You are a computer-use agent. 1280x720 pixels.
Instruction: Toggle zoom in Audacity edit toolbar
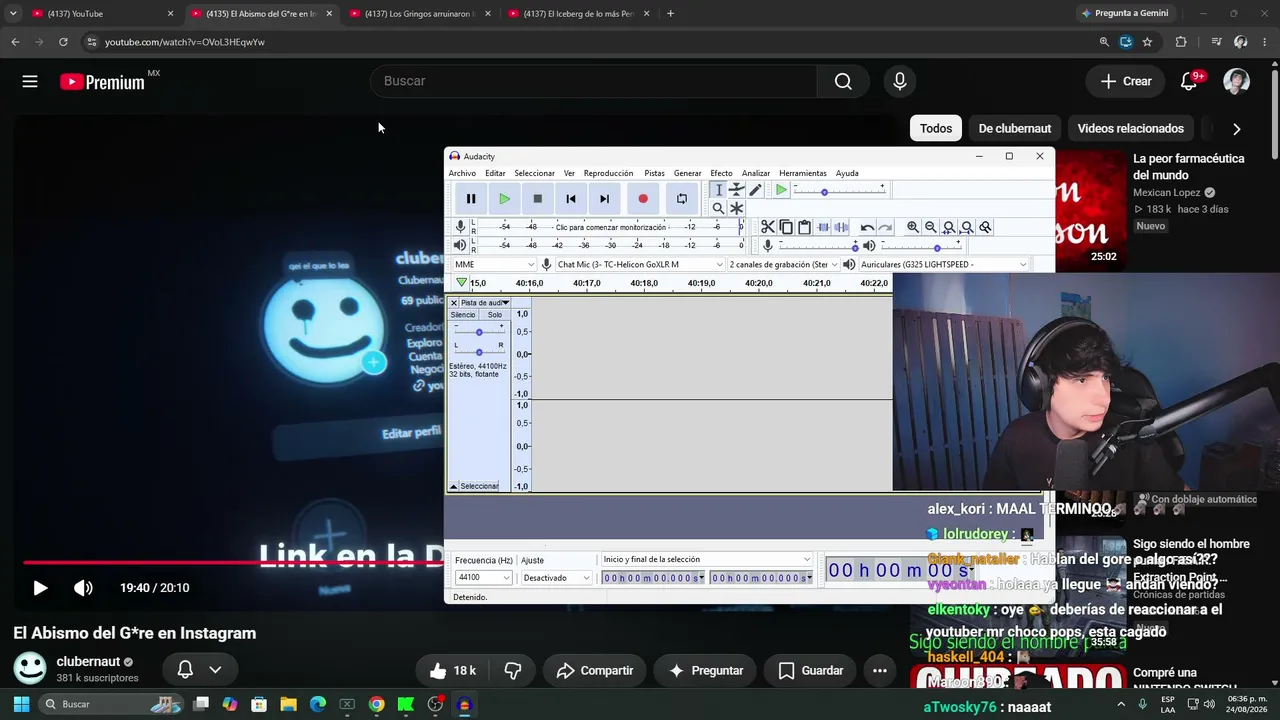(985, 227)
